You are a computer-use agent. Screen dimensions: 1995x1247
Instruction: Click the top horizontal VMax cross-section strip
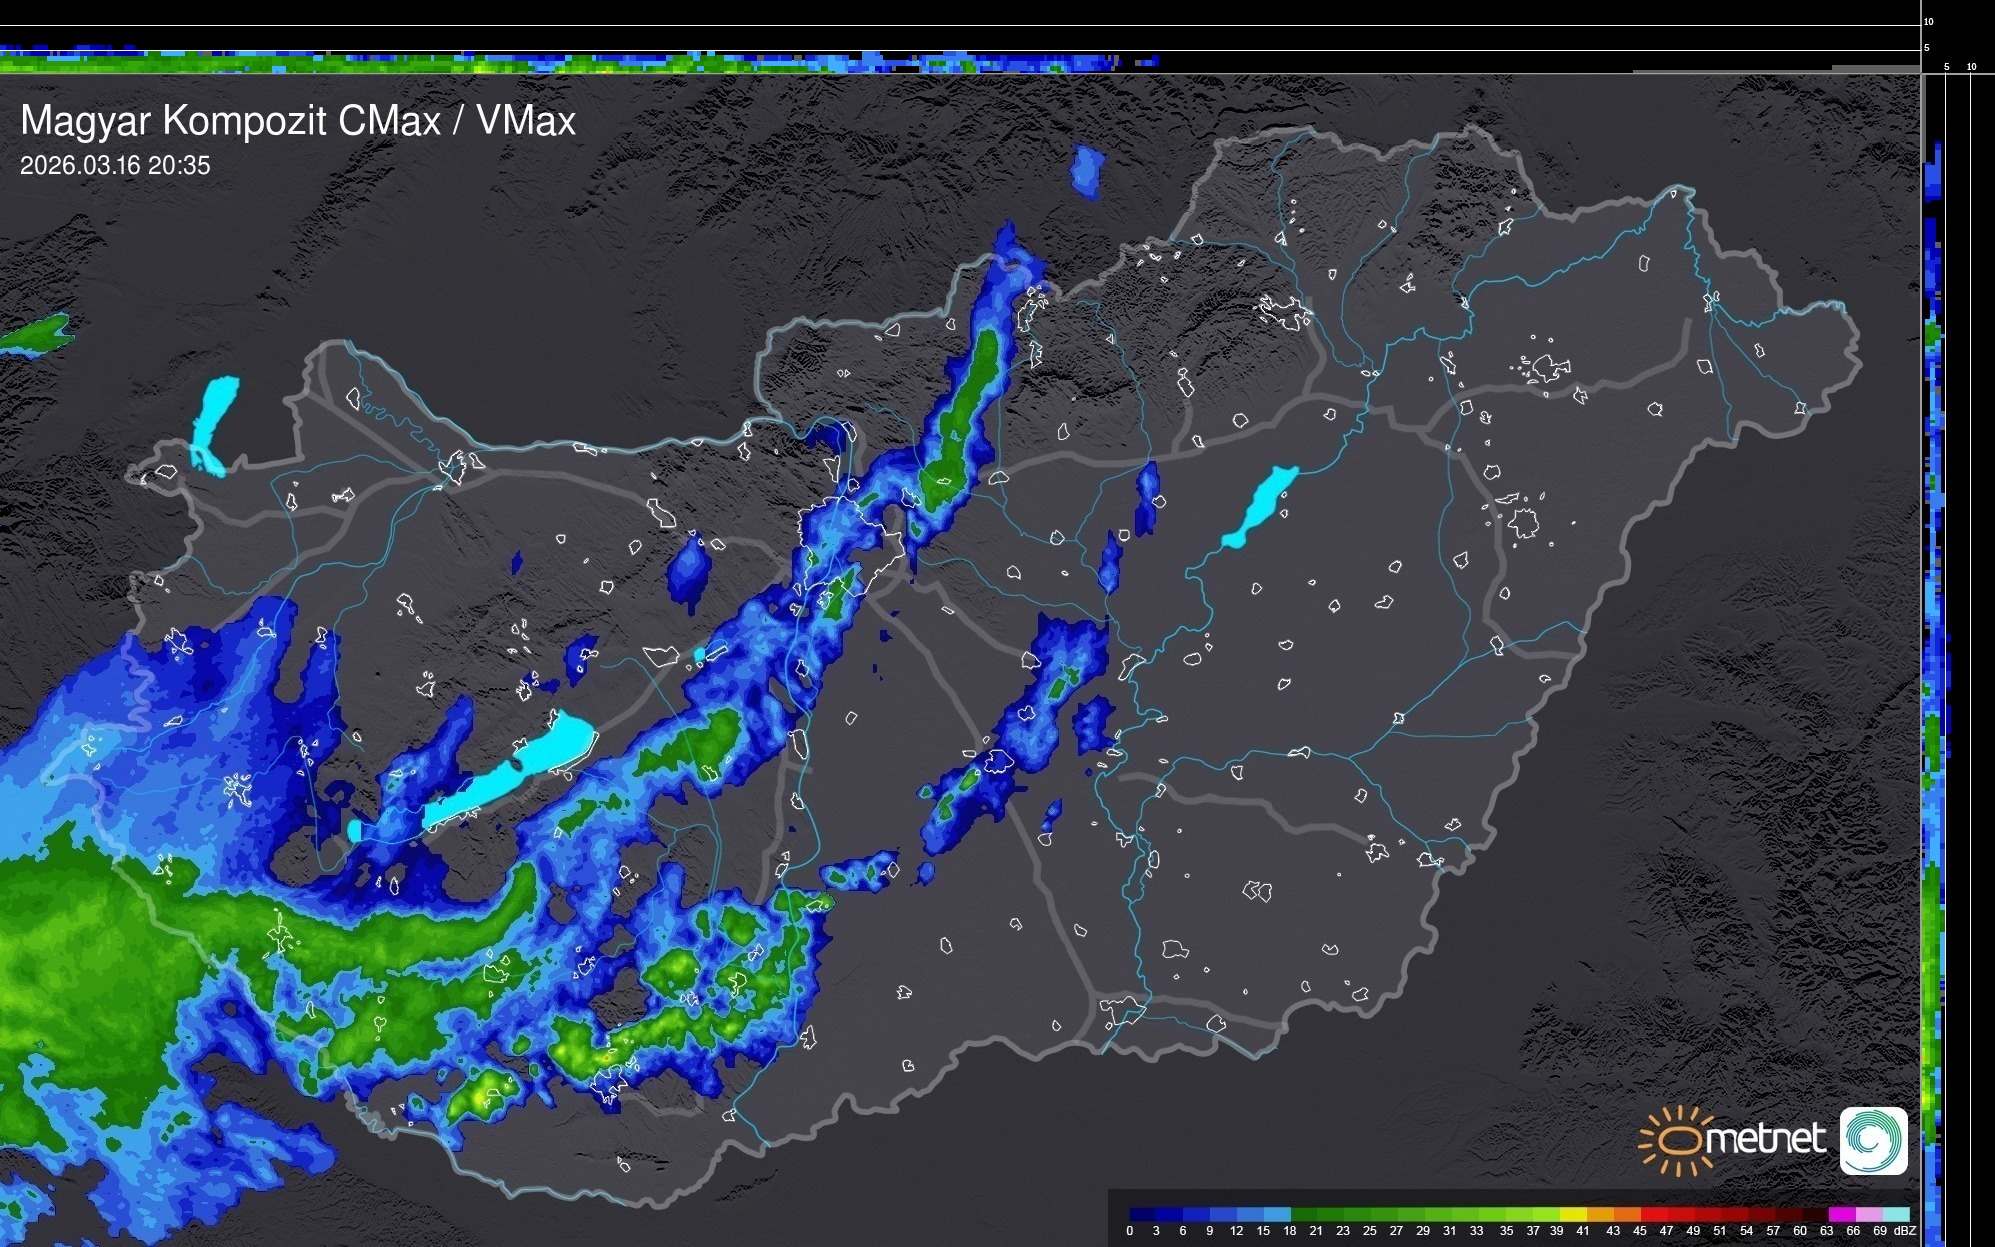(600, 62)
